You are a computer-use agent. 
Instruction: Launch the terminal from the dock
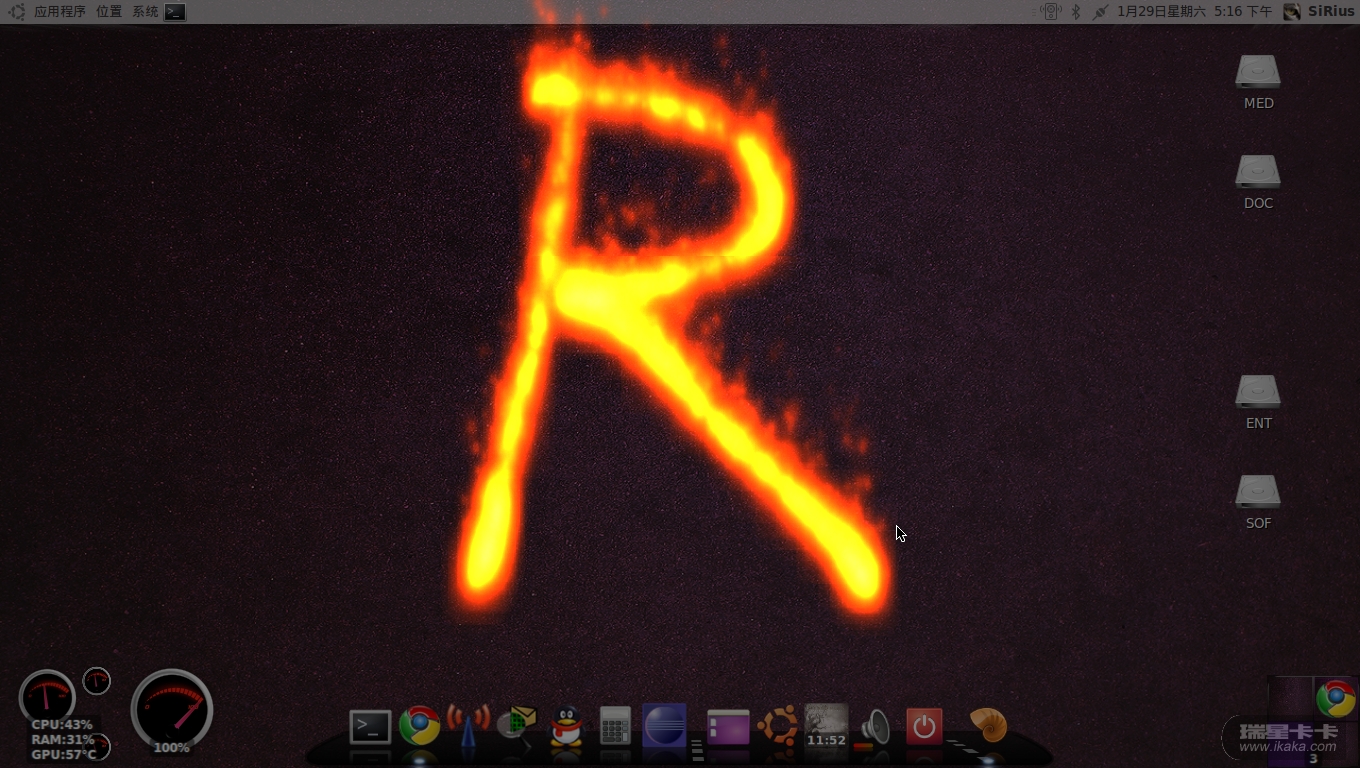tap(370, 727)
